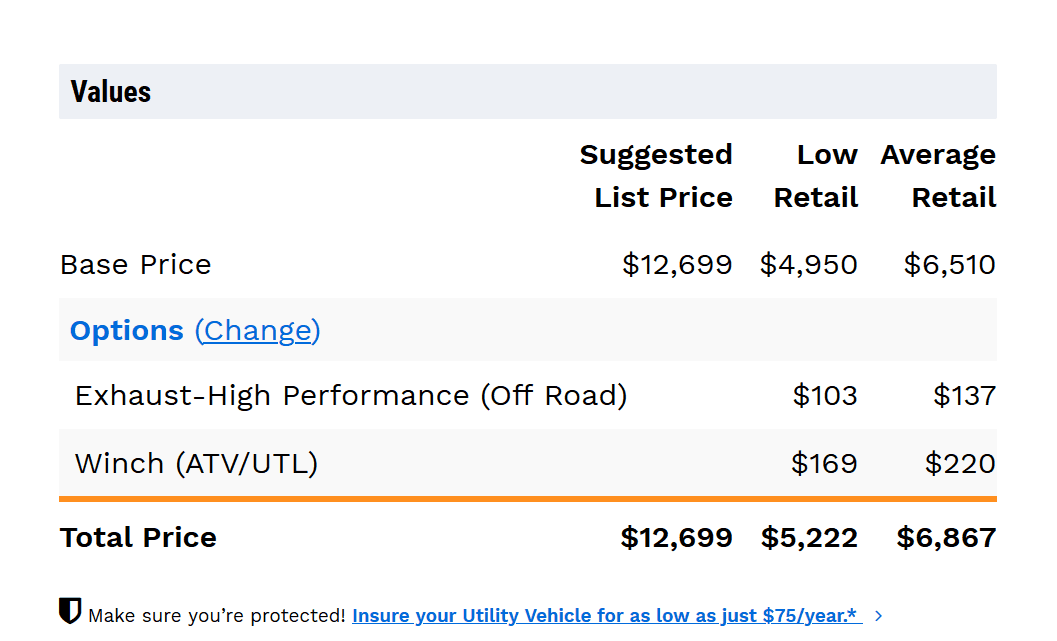
Task: Click the shield icon beside the protection message
Action: (x=70, y=611)
